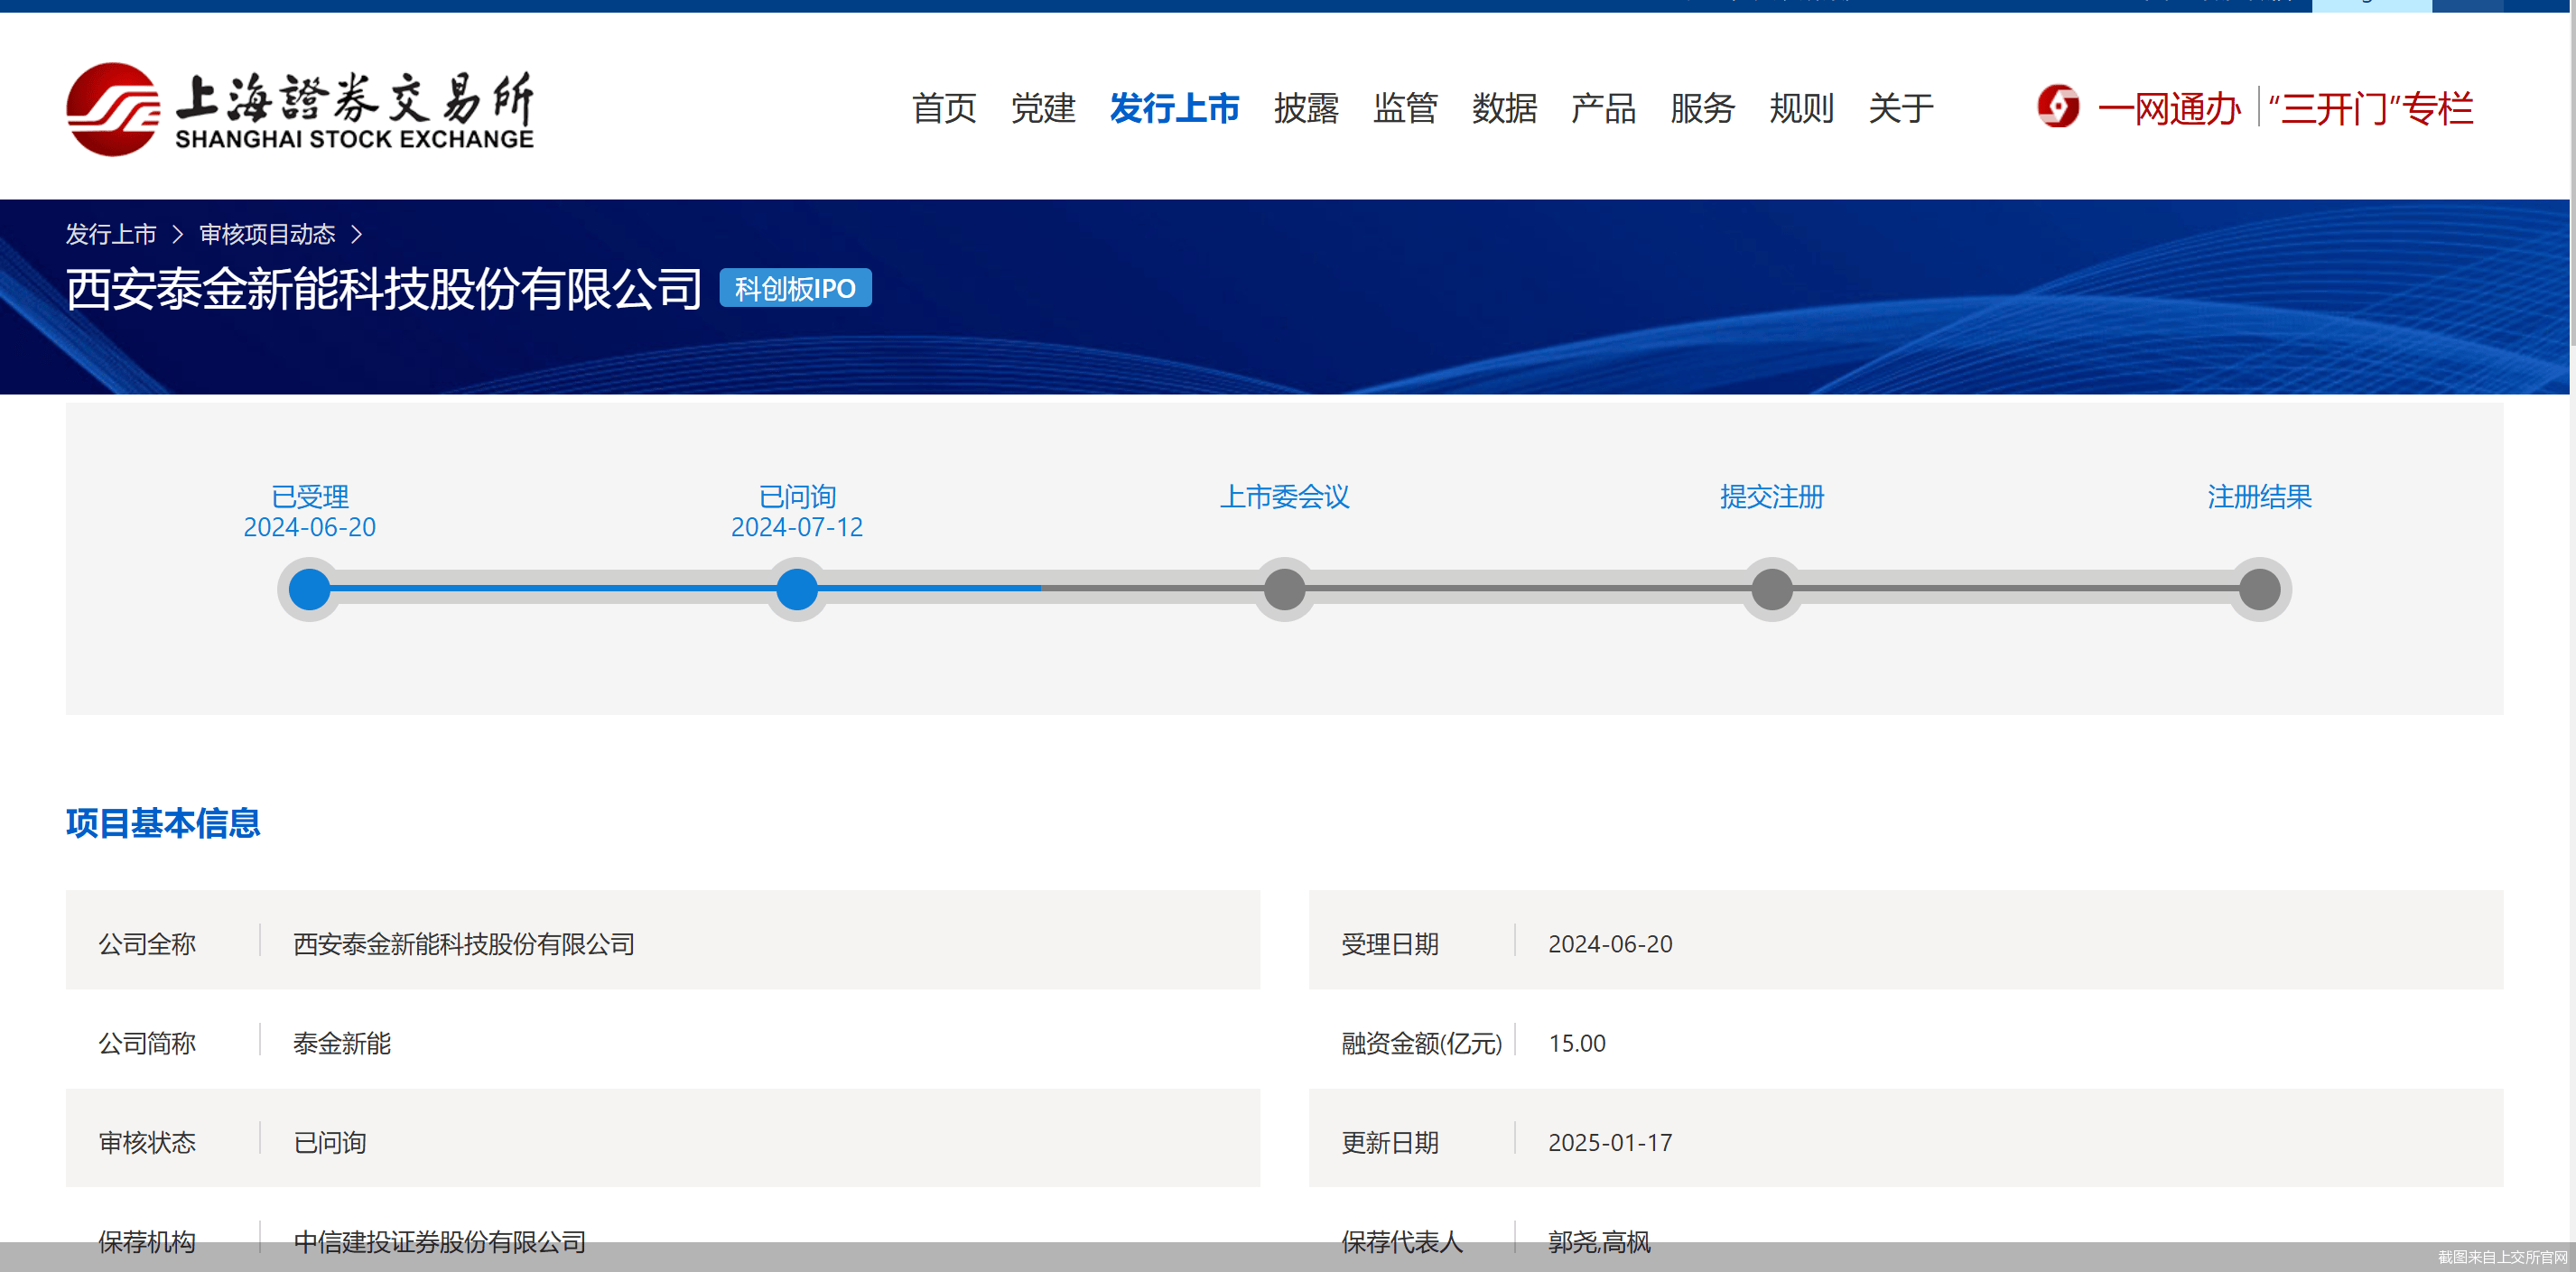Image resolution: width=2576 pixels, height=1272 pixels.
Task: Click the 已受理 stage label
Action: click(x=310, y=496)
